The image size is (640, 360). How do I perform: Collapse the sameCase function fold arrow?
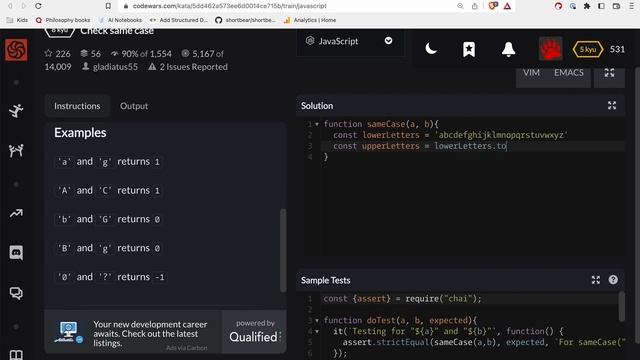coord(317,124)
